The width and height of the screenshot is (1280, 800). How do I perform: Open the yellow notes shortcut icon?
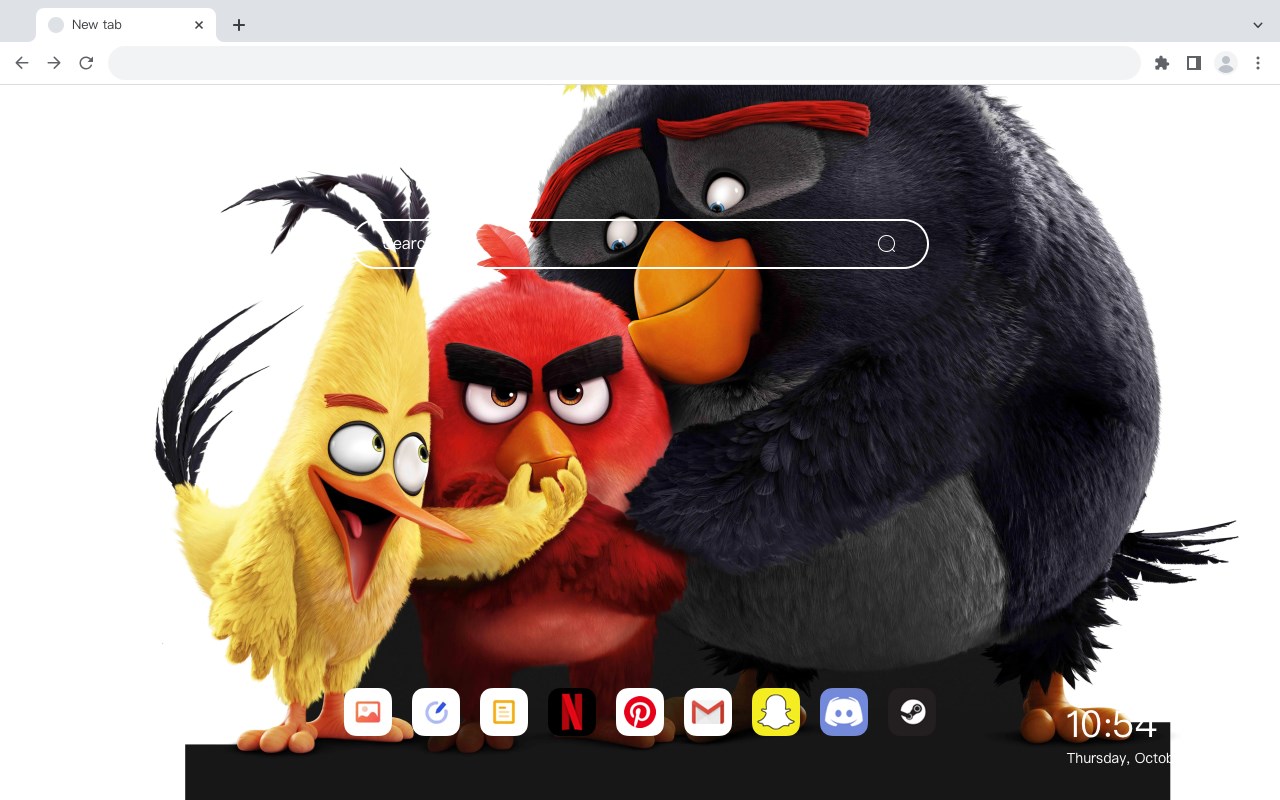click(504, 712)
